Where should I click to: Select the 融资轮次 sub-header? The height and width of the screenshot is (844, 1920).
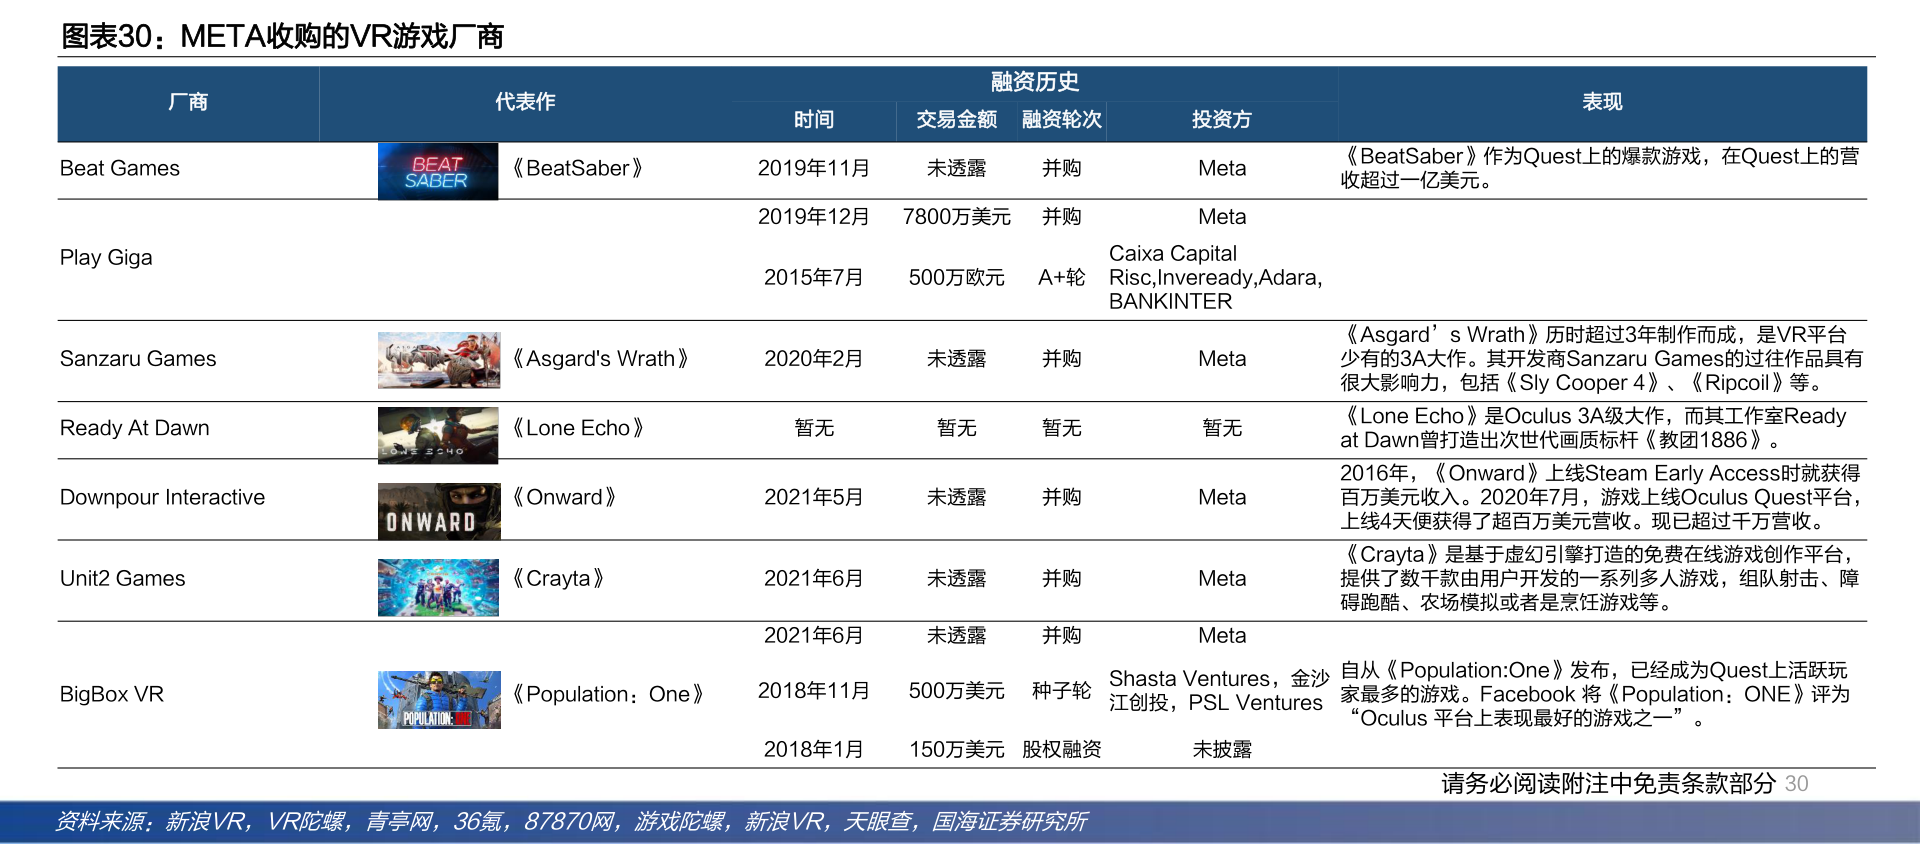tap(1062, 120)
